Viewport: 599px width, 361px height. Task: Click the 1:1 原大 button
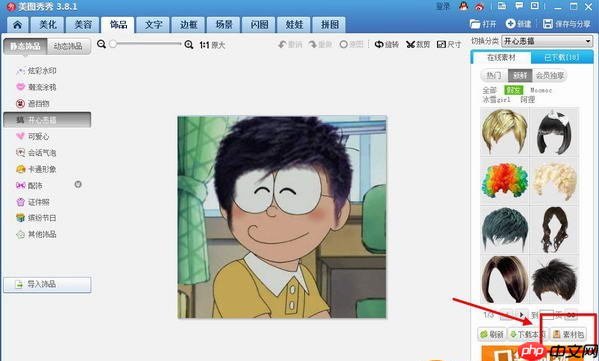[x=212, y=45]
